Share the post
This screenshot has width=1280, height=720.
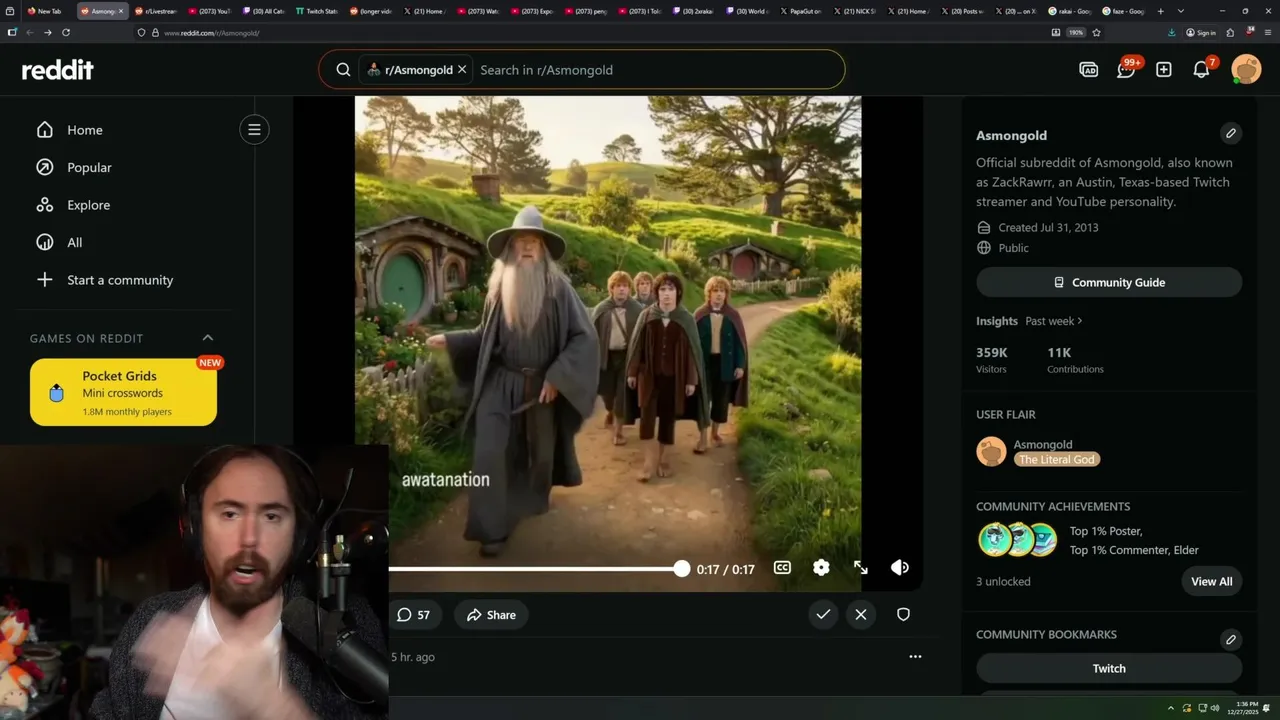[491, 614]
